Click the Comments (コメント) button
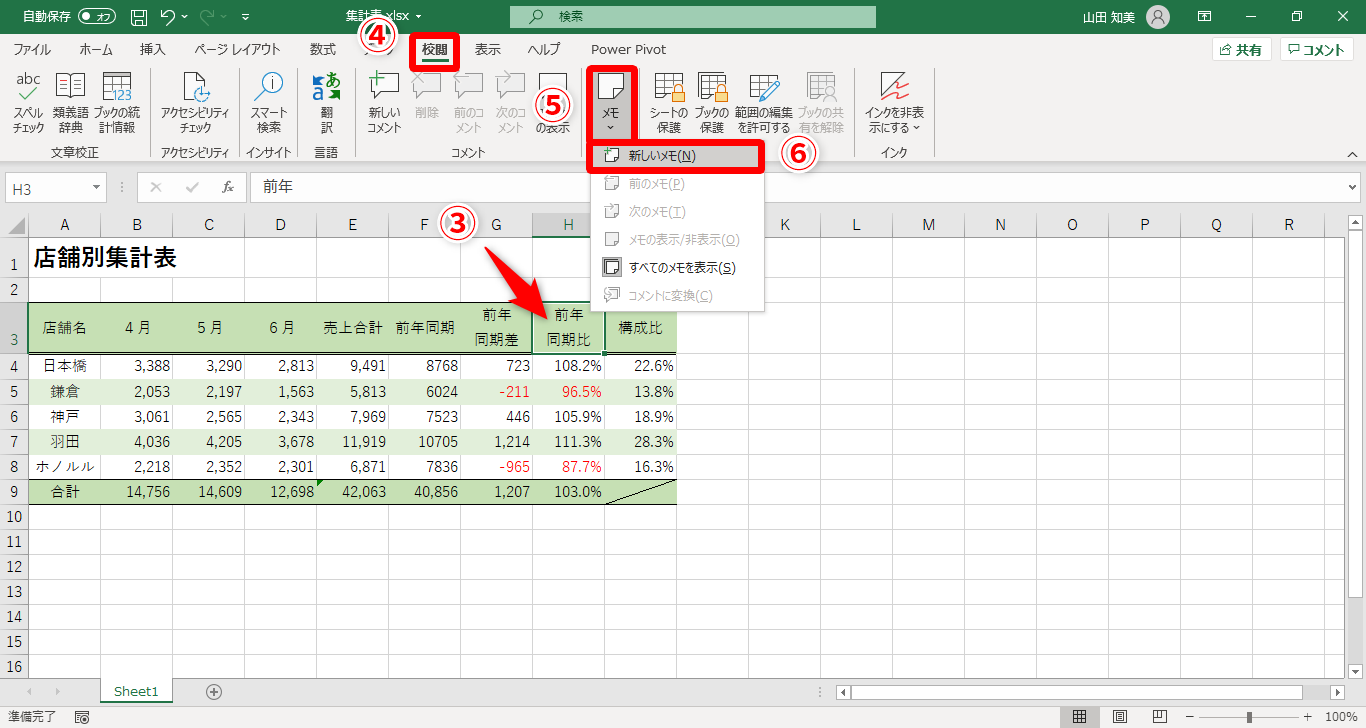The image size is (1366, 728). click(1316, 50)
